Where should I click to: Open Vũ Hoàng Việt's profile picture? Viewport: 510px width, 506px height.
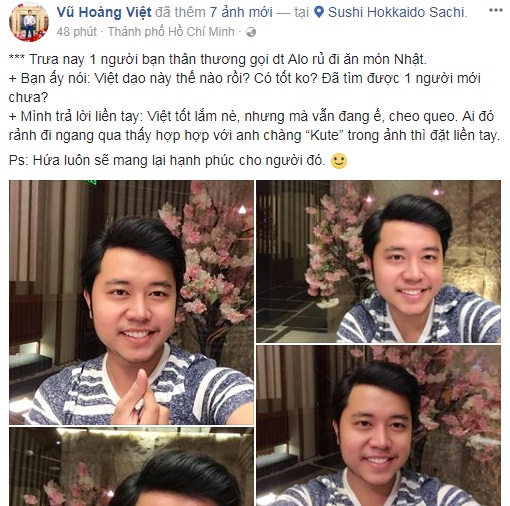[29, 24]
